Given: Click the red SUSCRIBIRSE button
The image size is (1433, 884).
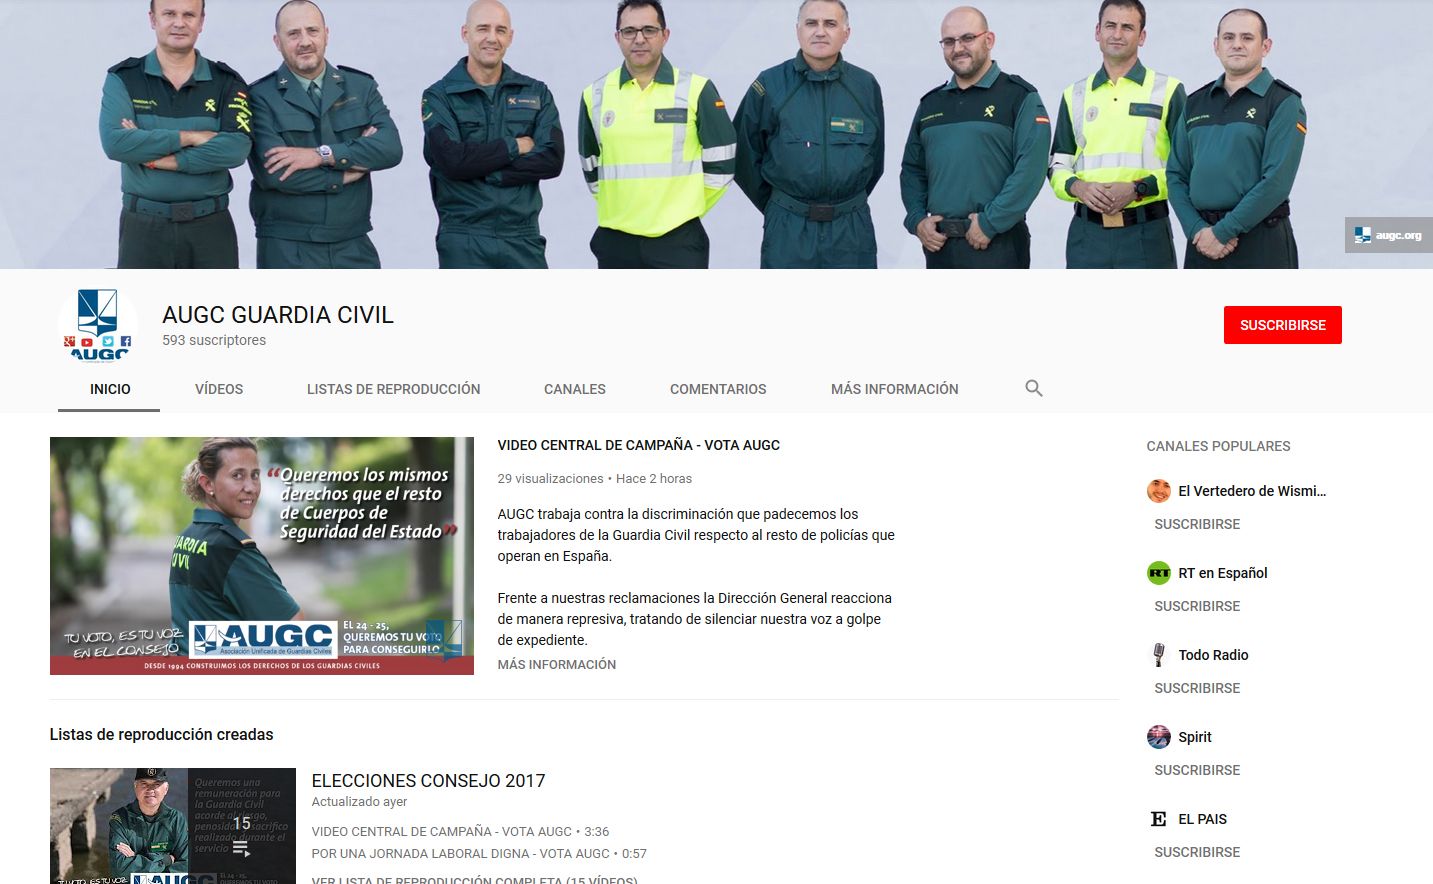Looking at the screenshot, I should [1283, 324].
